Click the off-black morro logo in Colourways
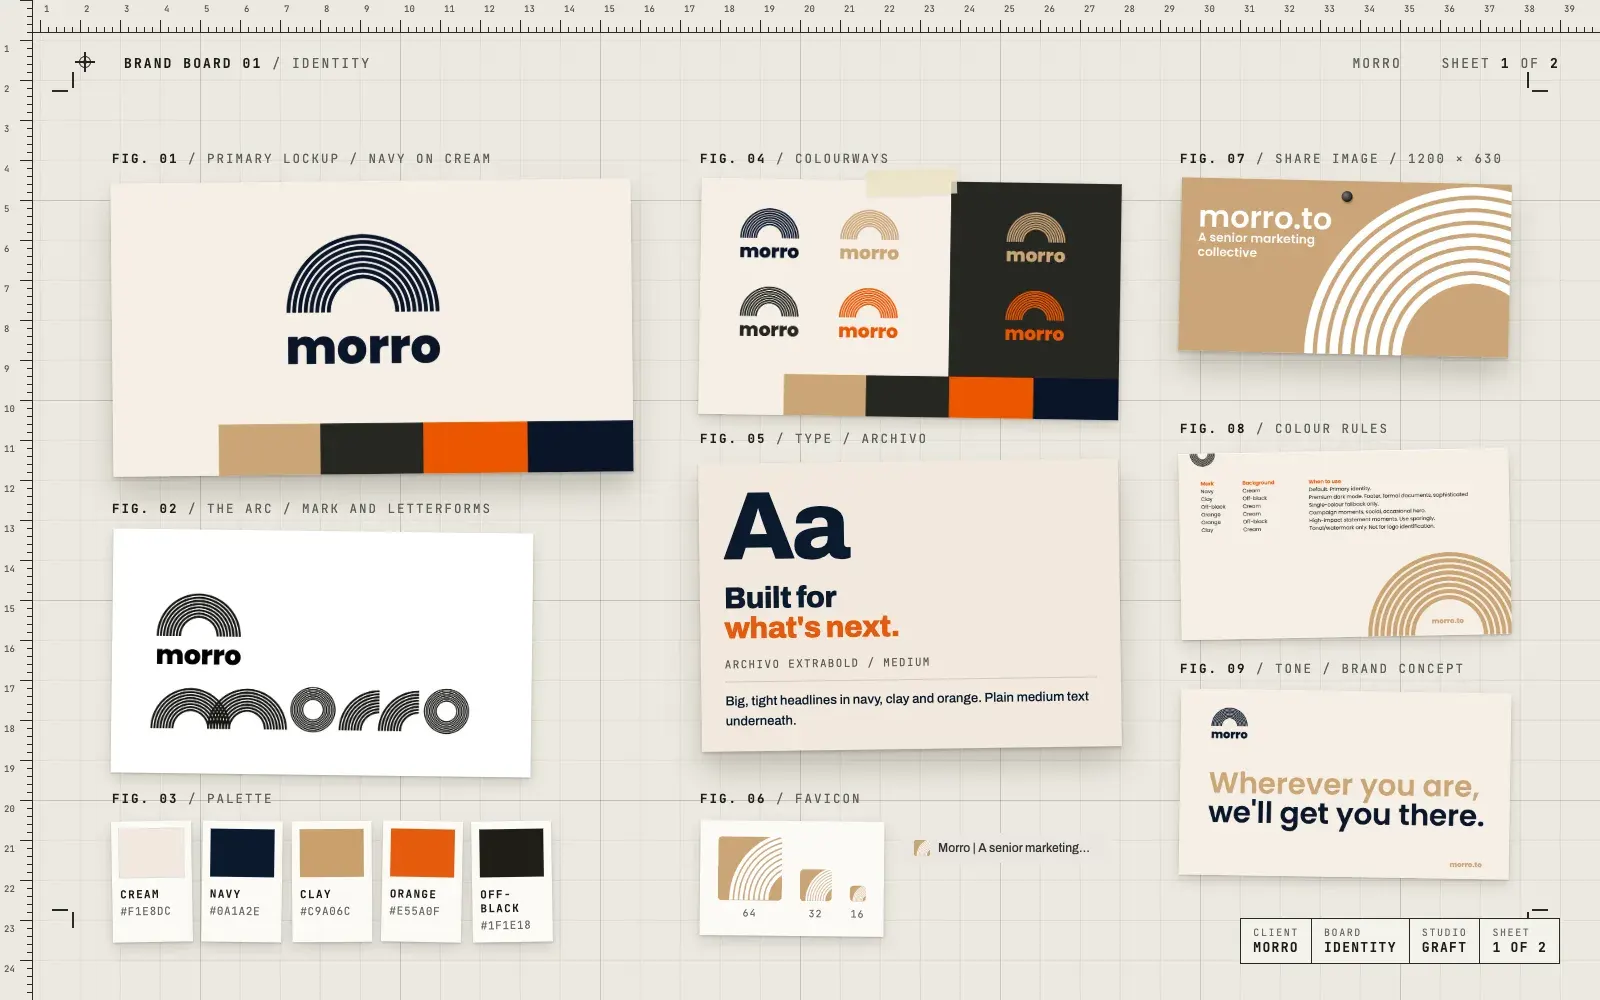Image resolution: width=1600 pixels, height=1000 pixels. point(769,312)
